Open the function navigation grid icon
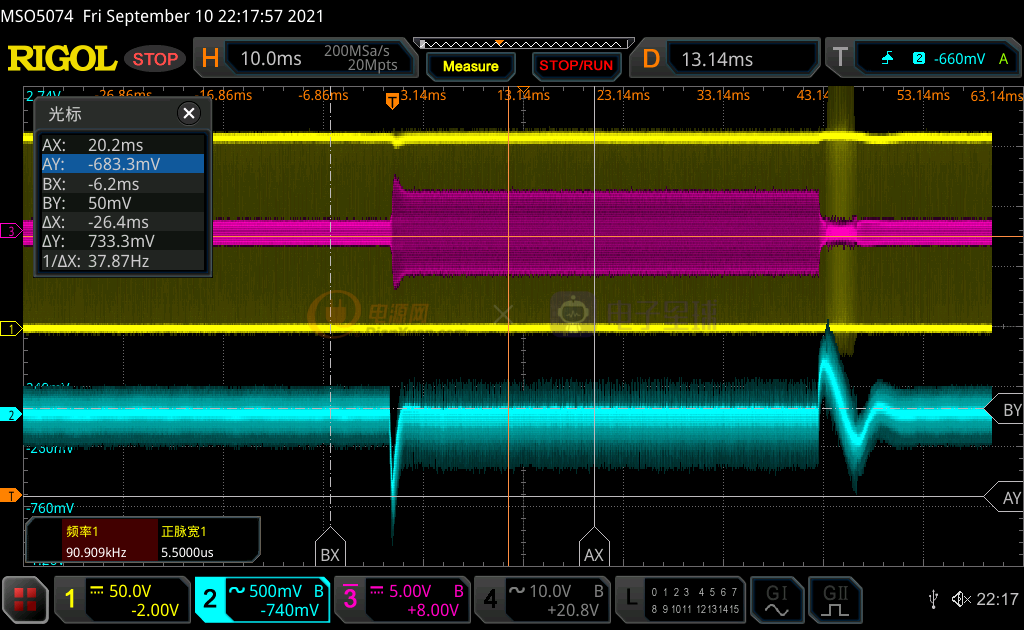Screen dimensions: 1024x630 click(25, 600)
